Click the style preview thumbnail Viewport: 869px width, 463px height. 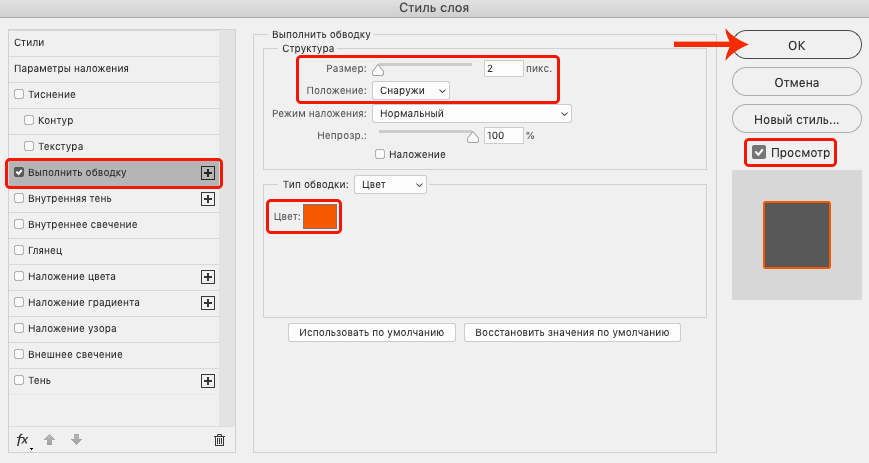796,235
